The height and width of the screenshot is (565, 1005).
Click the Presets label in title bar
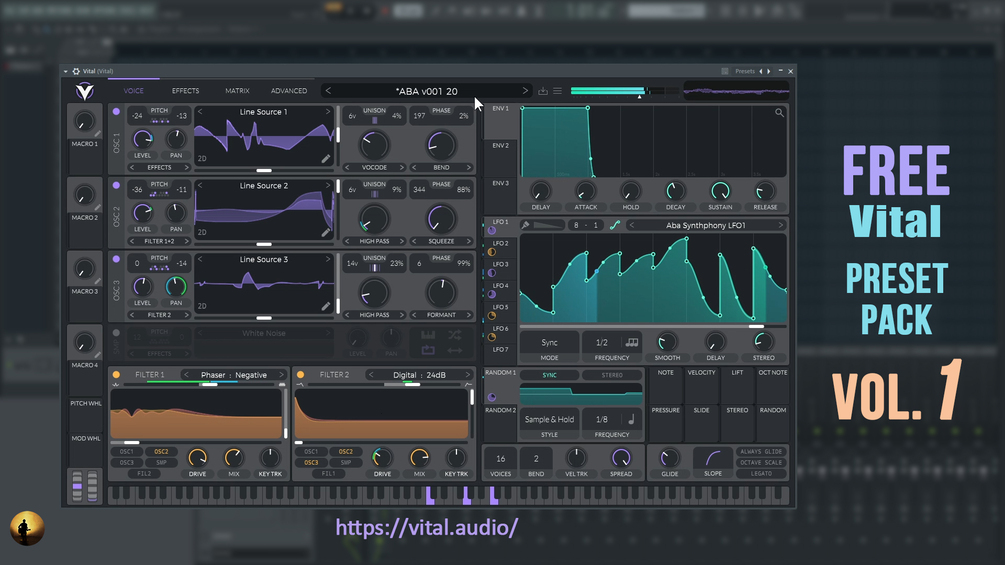click(745, 71)
